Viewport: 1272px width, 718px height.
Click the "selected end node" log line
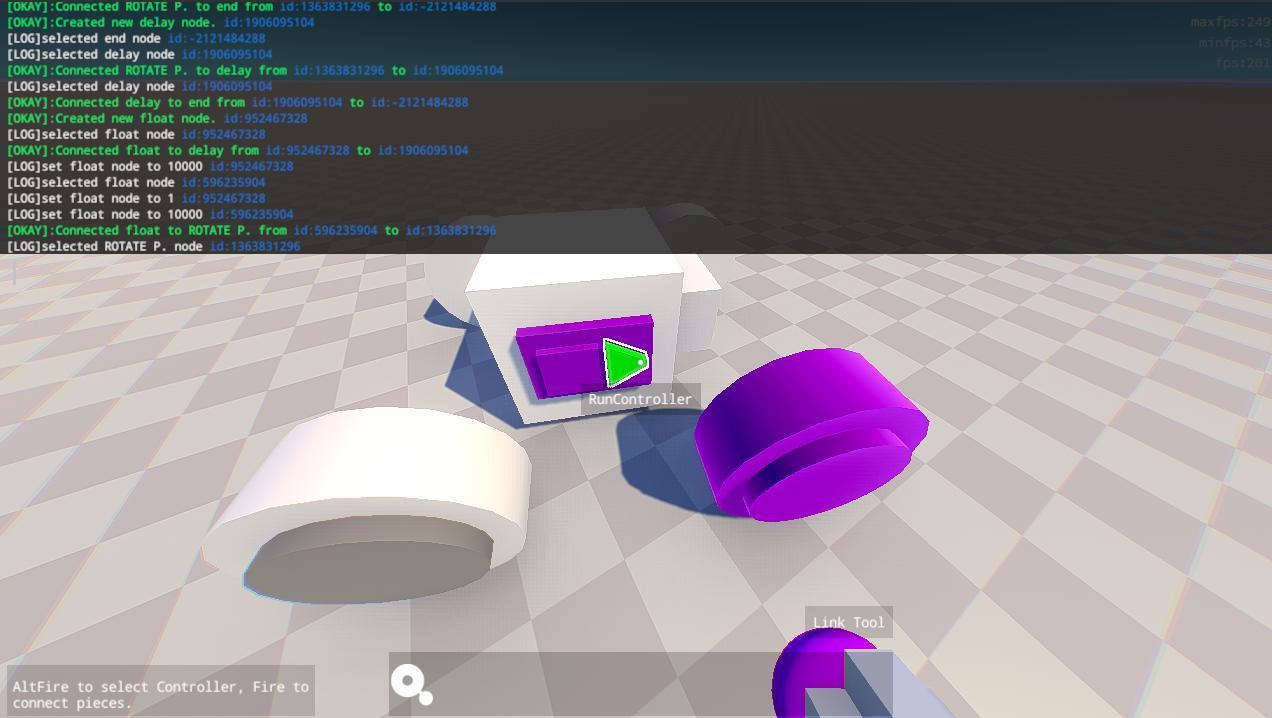(x=136, y=38)
